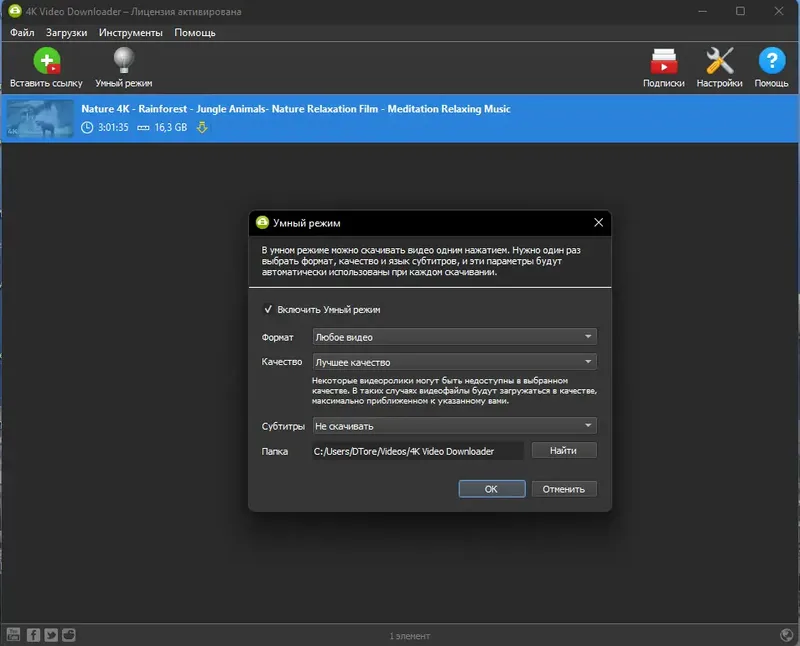This screenshot has width=800, height=646.
Task: Open the Формат dropdown
Action: 454,337
